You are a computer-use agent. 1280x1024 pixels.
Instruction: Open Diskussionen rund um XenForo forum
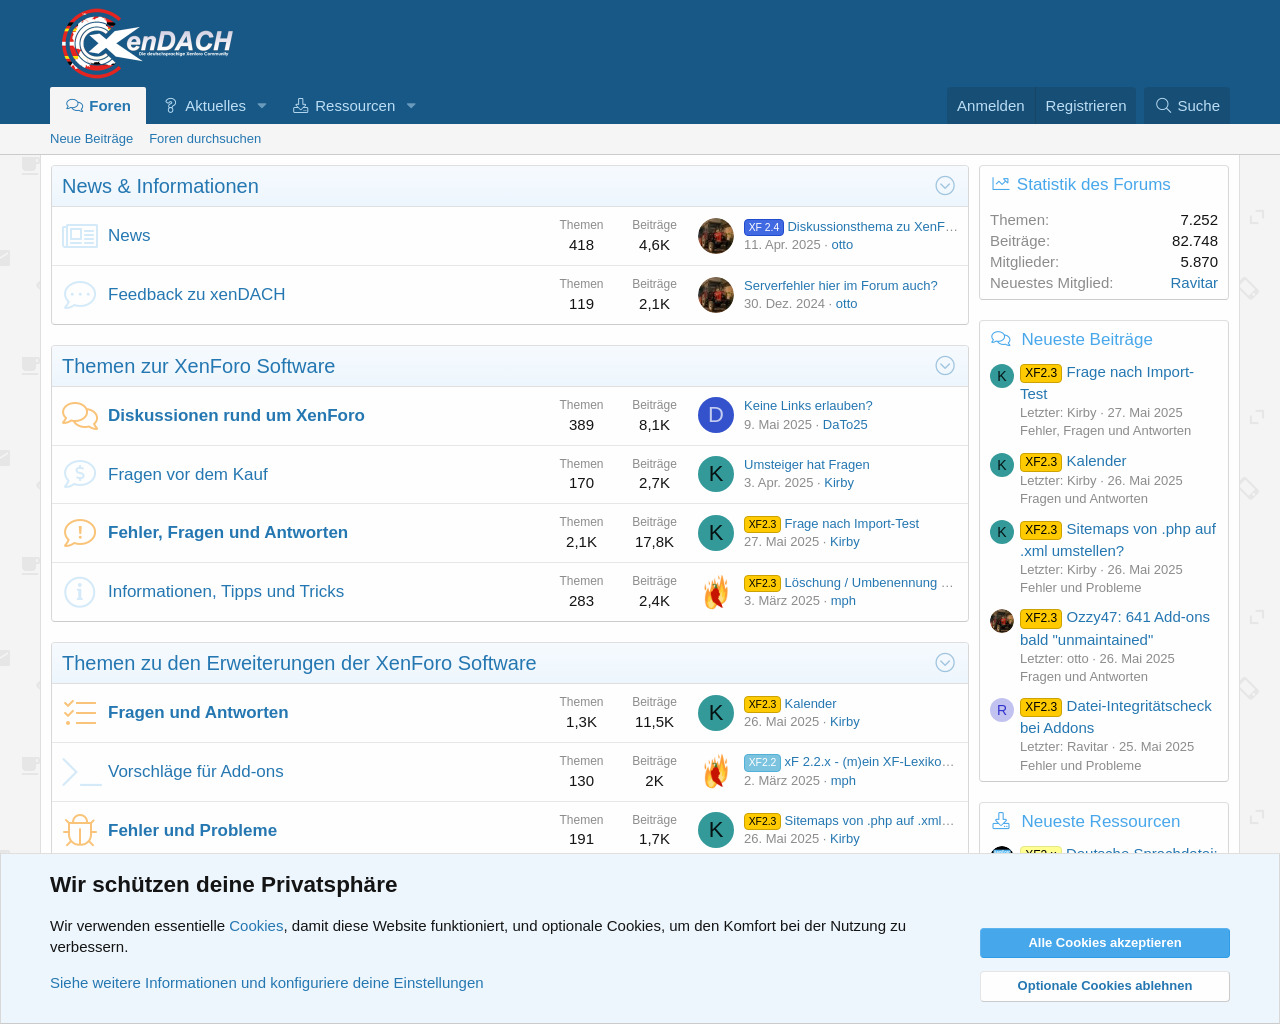236,416
